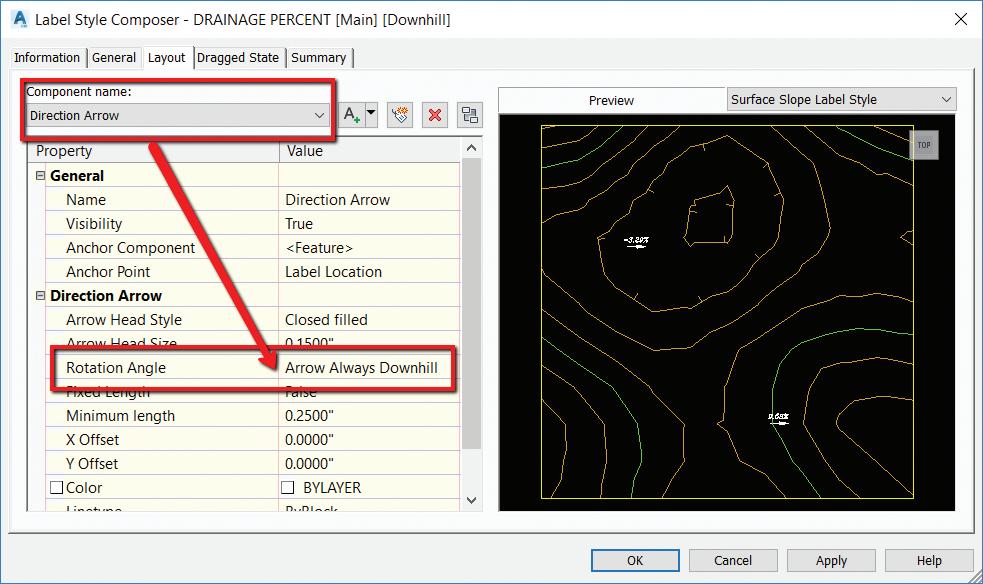The image size is (983, 584).
Task: Open the add component type arrow
Action: (371, 113)
